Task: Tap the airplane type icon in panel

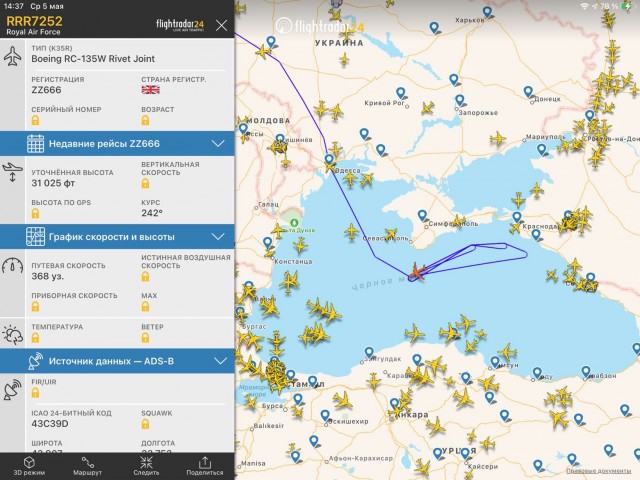Action: pyautogui.click(x=13, y=57)
